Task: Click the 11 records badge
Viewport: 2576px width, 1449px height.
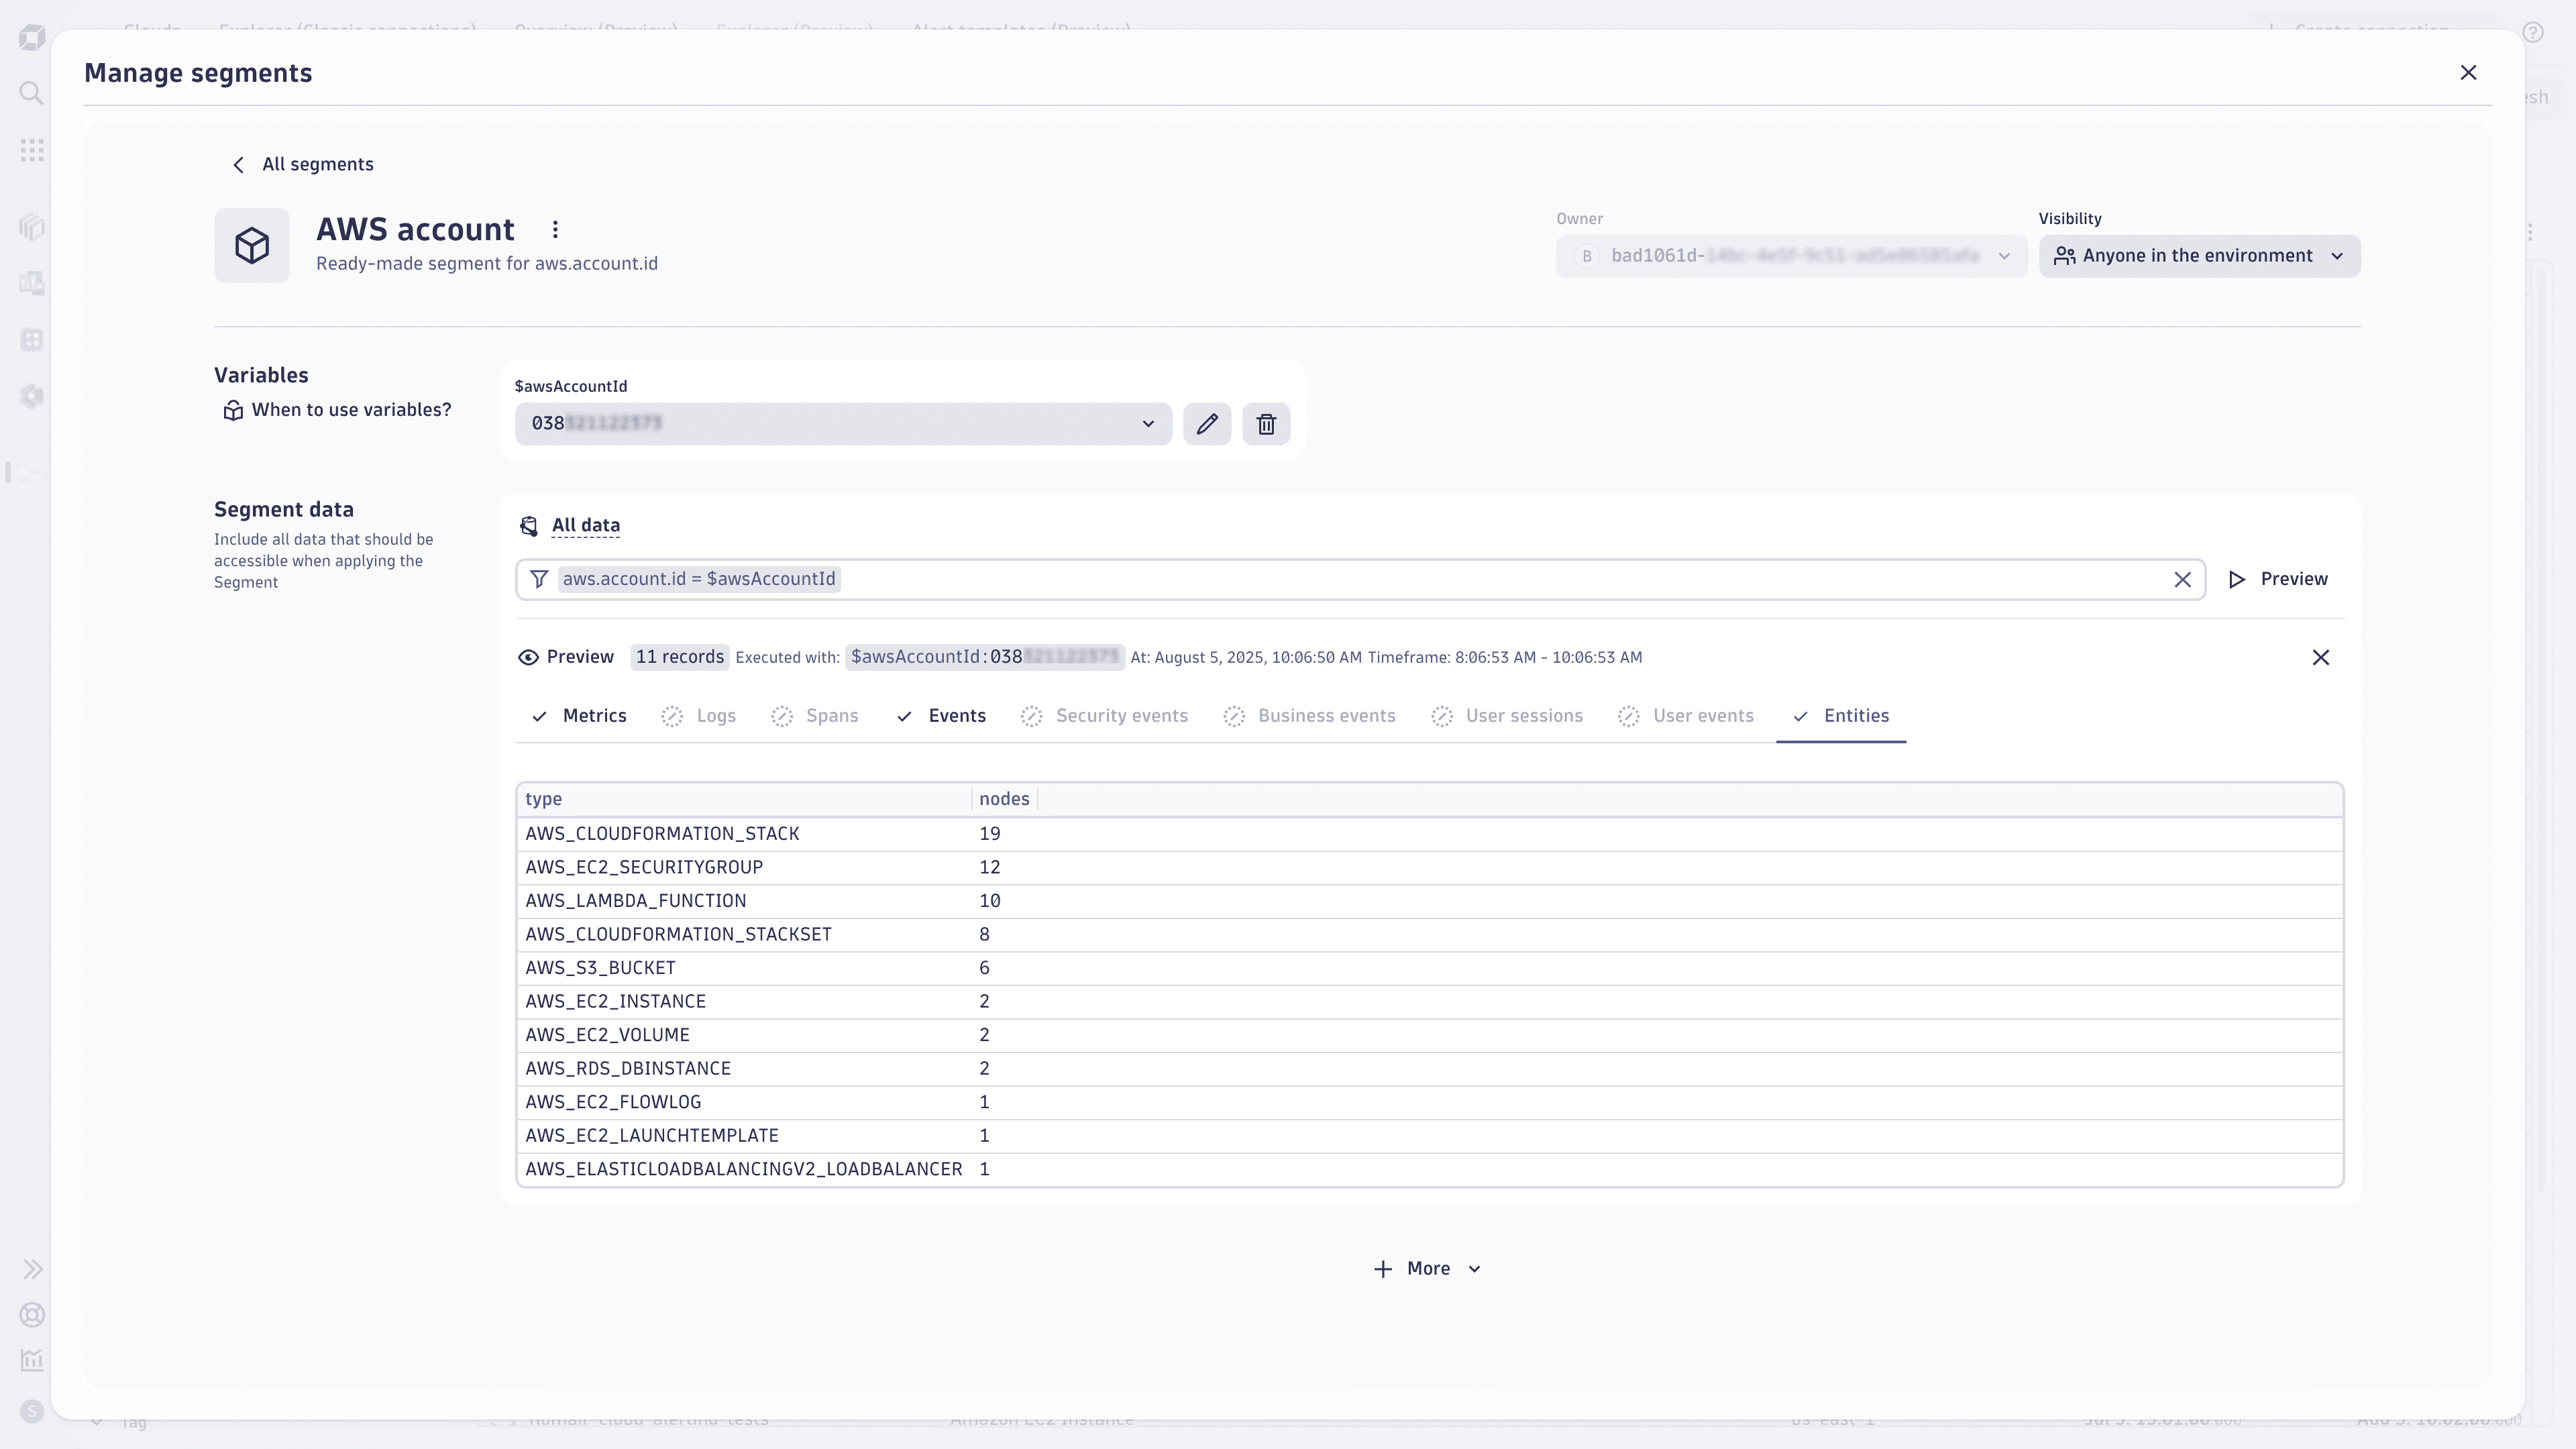Action: click(679, 657)
